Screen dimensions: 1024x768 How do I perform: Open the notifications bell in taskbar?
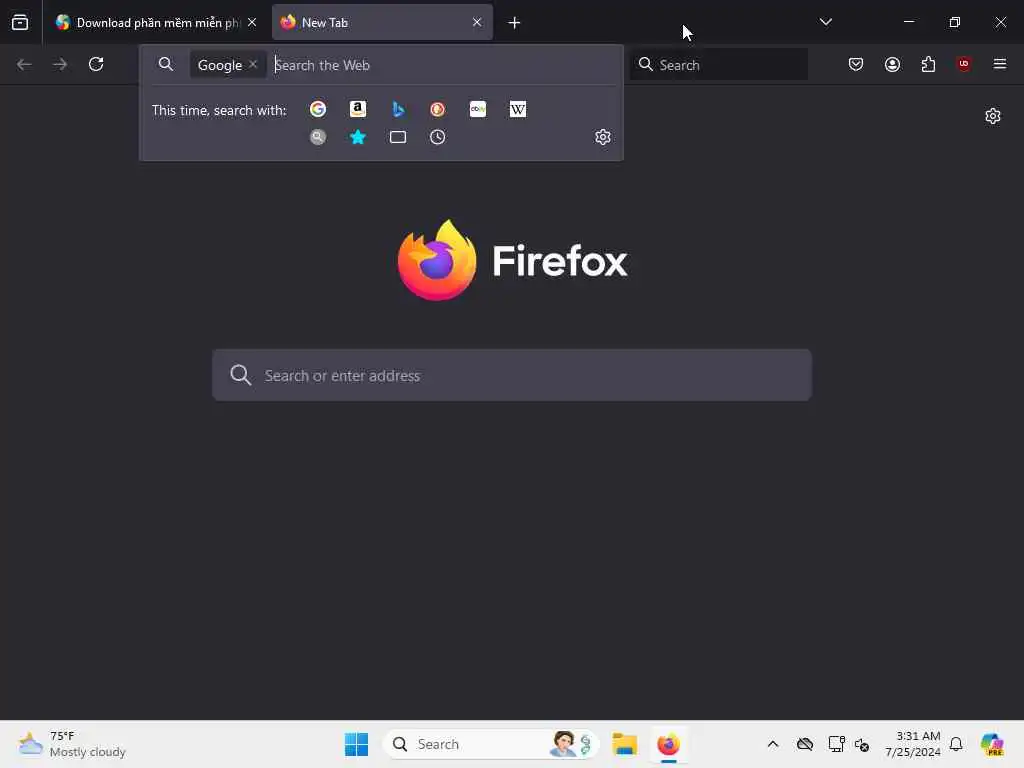(x=956, y=744)
